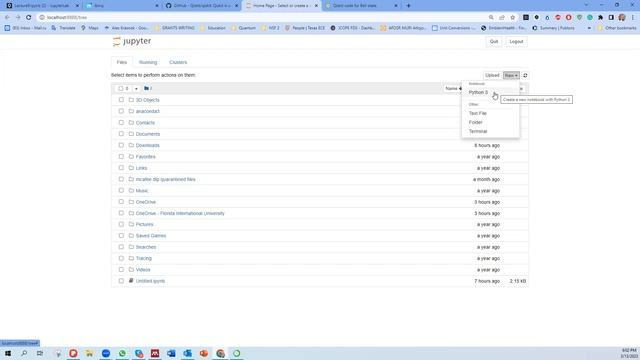Switch to the Clusters tab
This screenshot has height=360, width=640.
[x=178, y=62]
